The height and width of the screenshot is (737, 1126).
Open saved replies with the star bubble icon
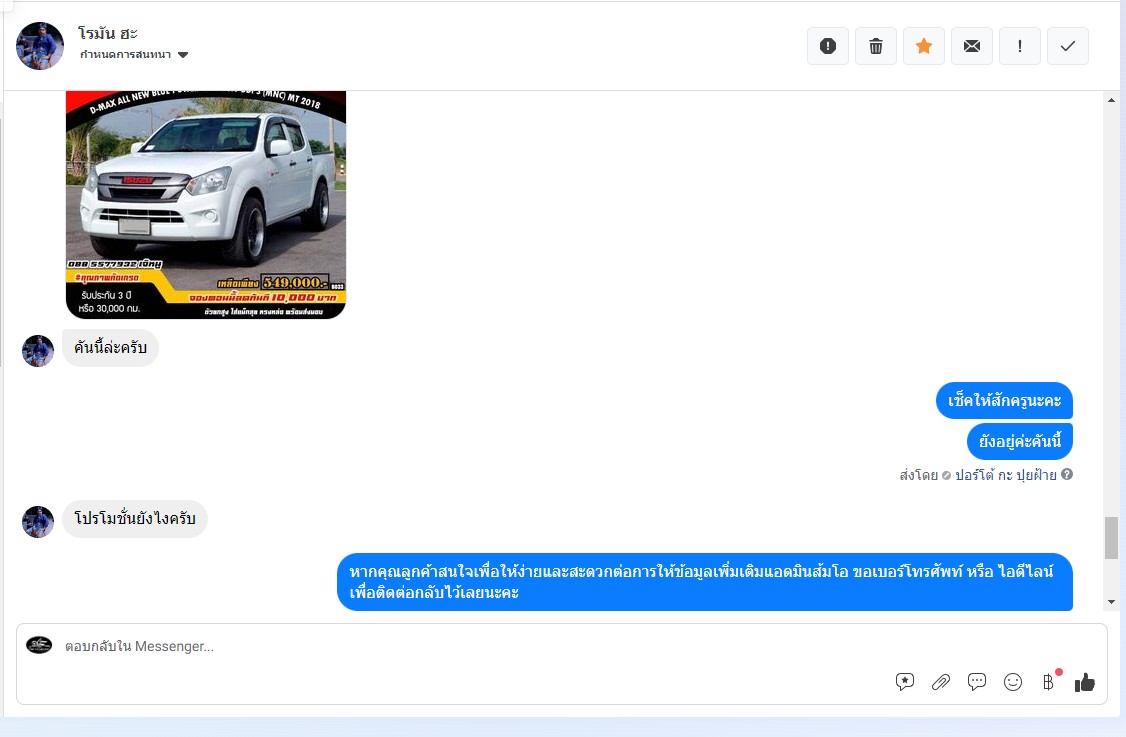tap(905, 682)
